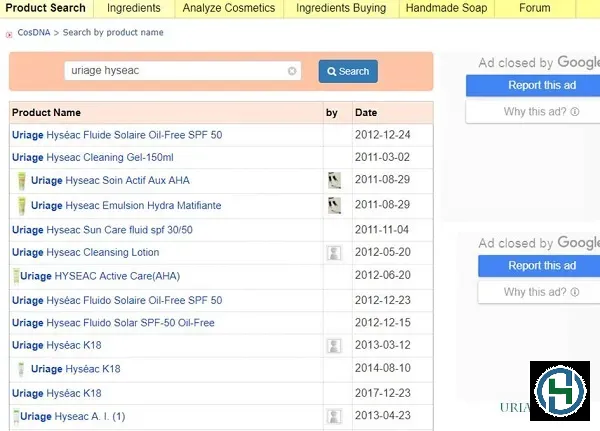600x431 pixels.
Task: Click the date 2012-12-15
Action: pyautogui.click(x=383, y=323)
